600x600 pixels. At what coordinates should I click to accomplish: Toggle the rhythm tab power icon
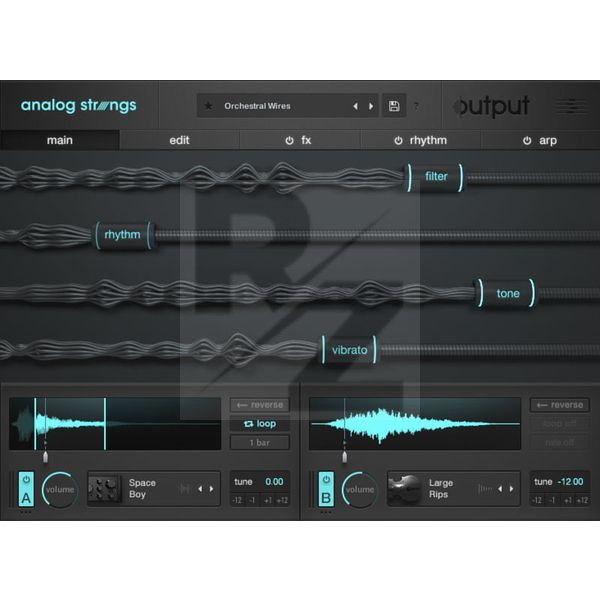[398, 140]
